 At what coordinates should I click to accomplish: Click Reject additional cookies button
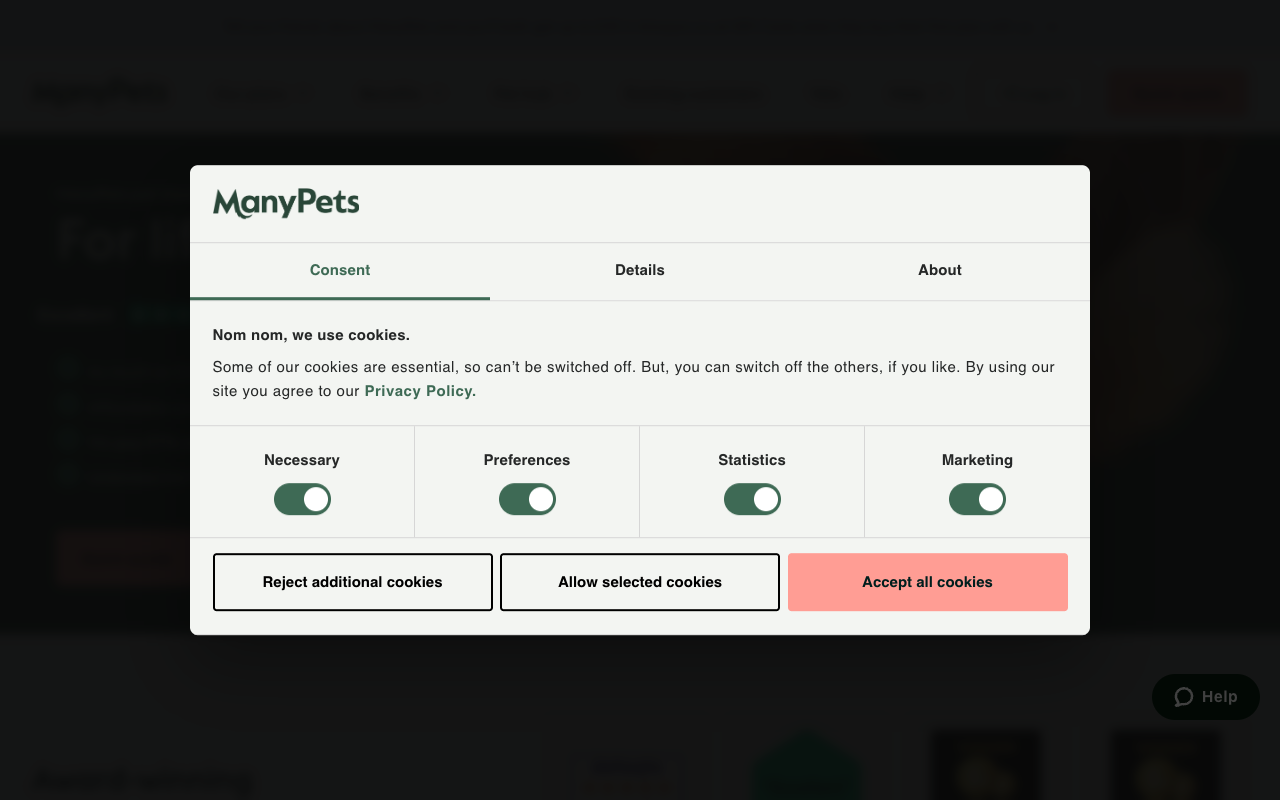pos(353,582)
